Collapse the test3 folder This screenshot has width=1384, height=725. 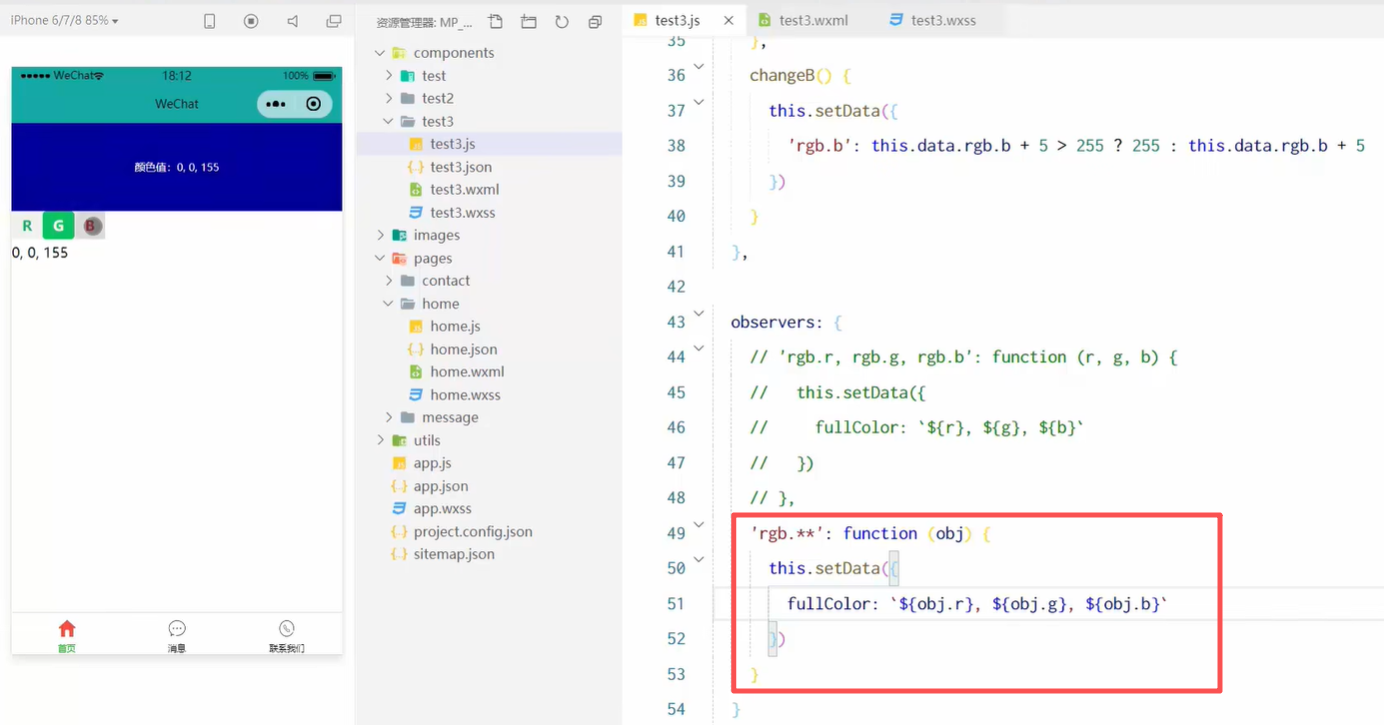(389, 121)
